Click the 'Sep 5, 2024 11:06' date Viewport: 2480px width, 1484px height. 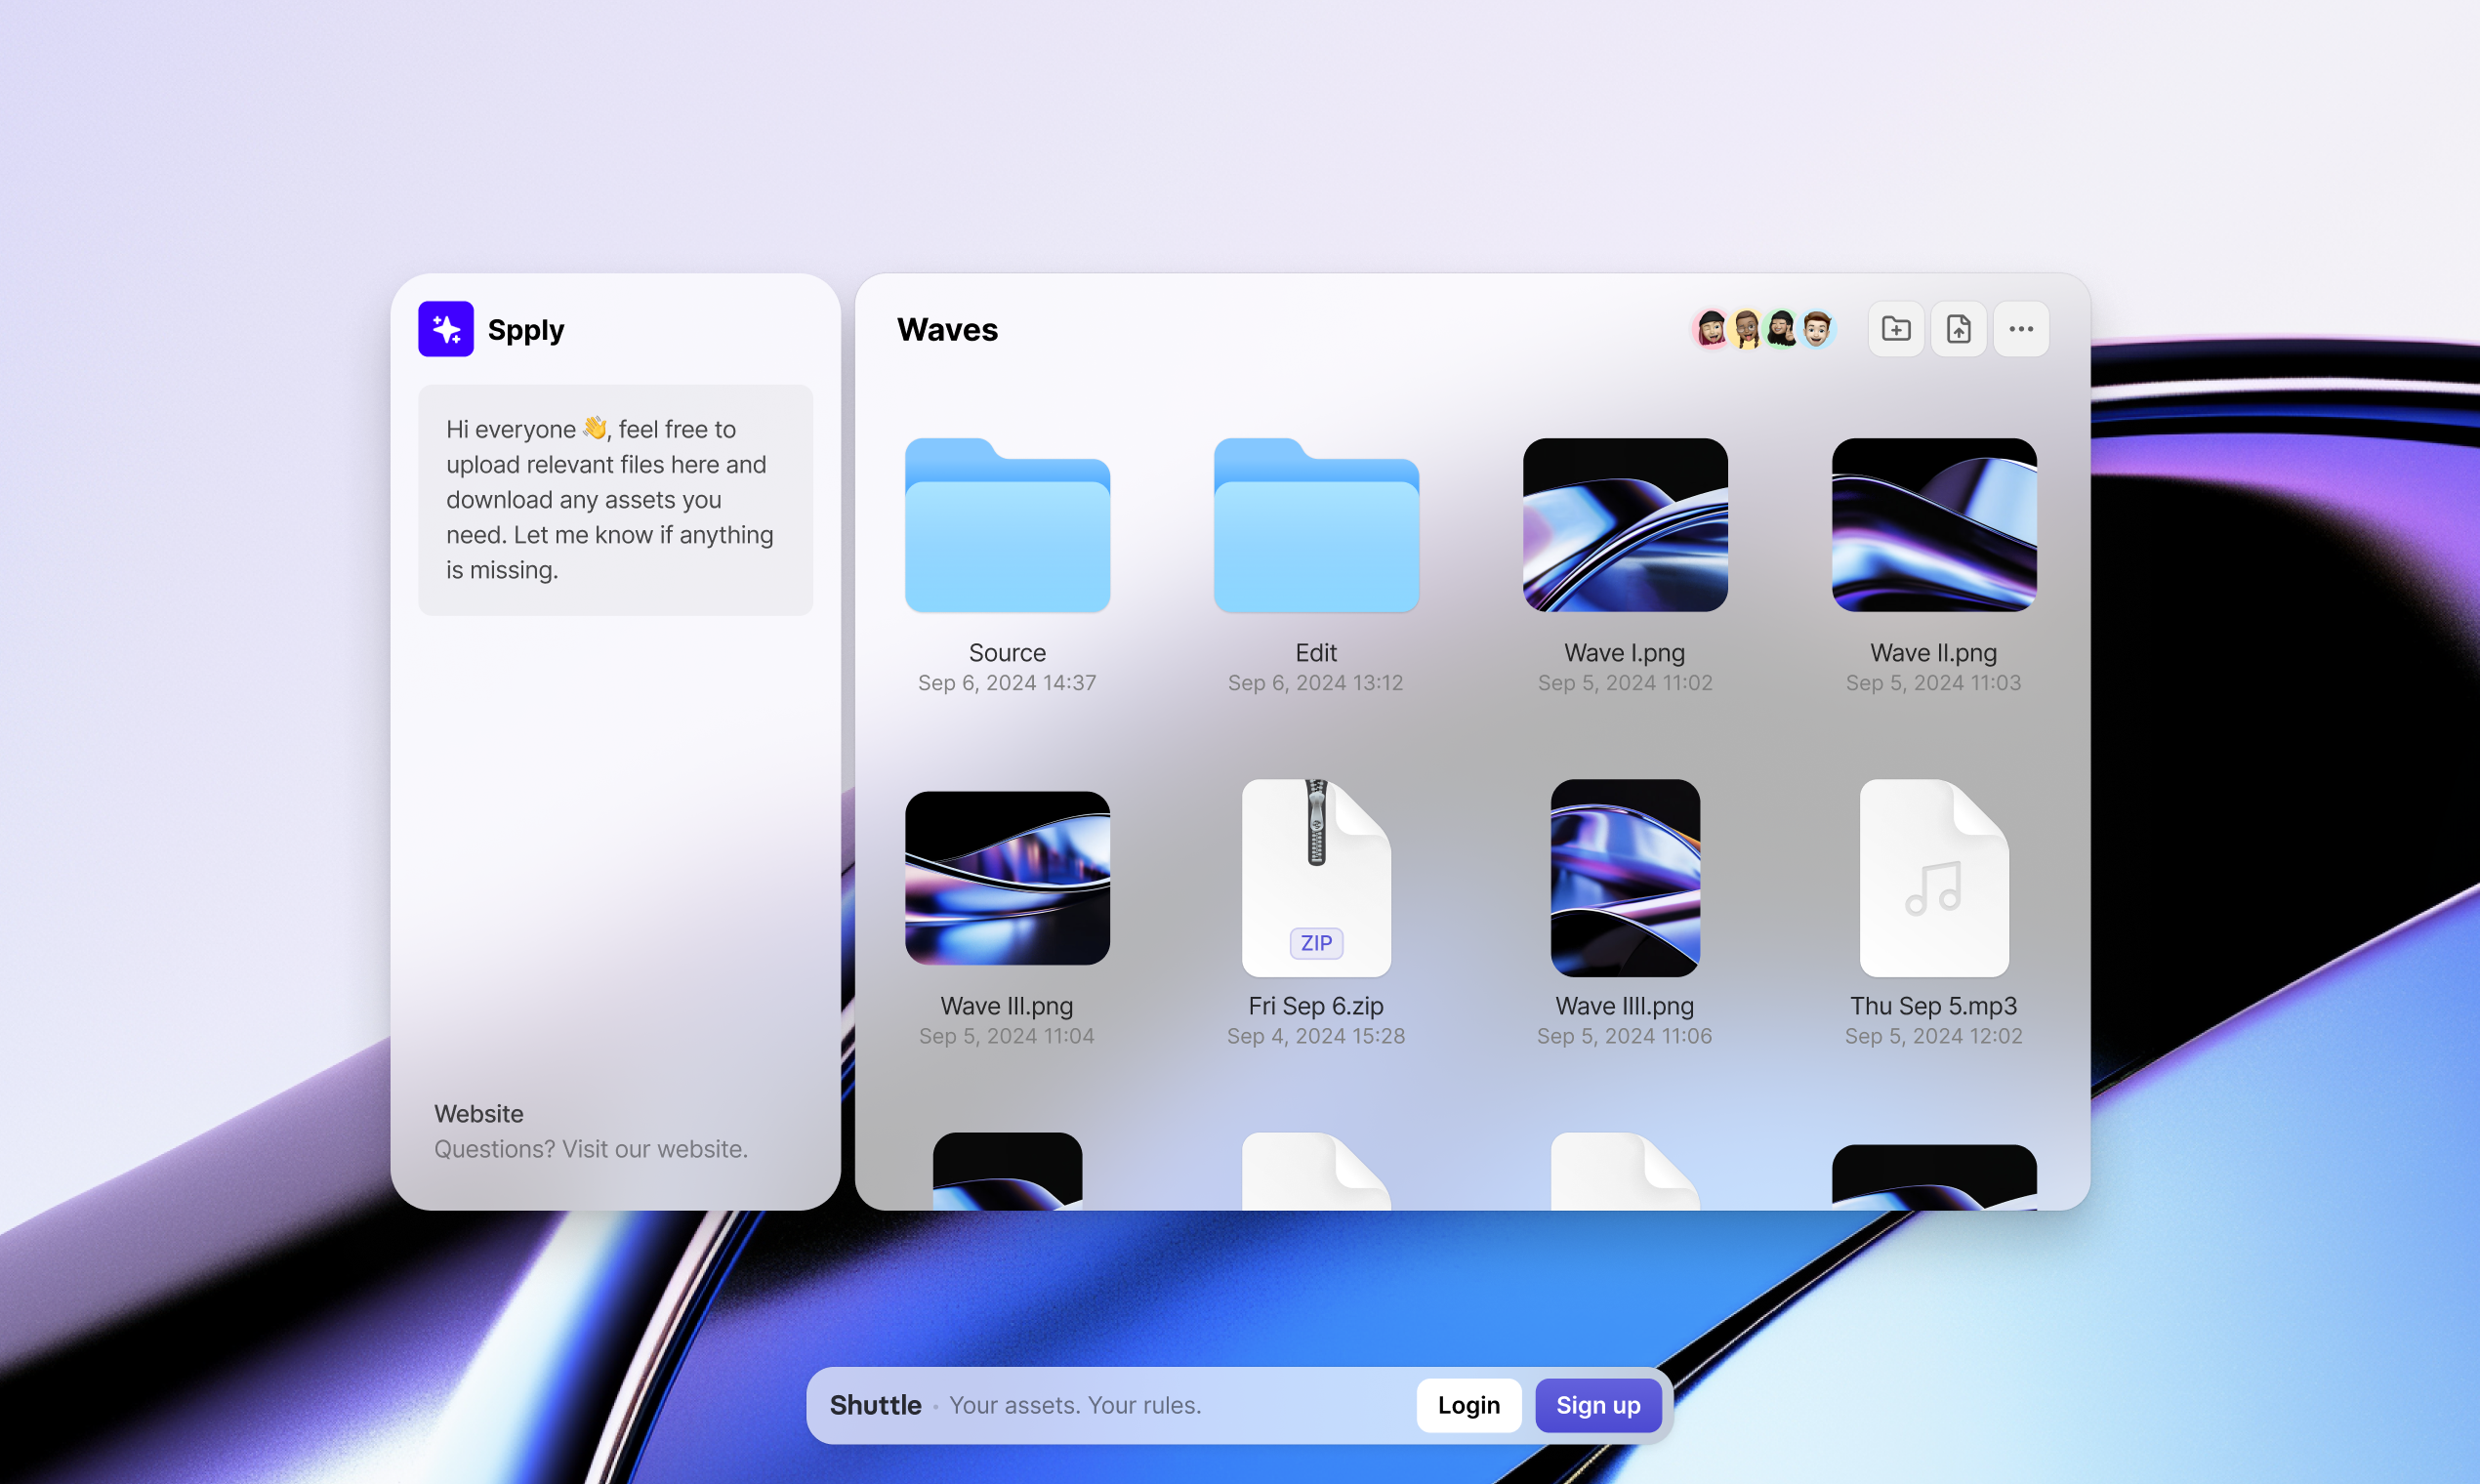[x=1625, y=1036]
